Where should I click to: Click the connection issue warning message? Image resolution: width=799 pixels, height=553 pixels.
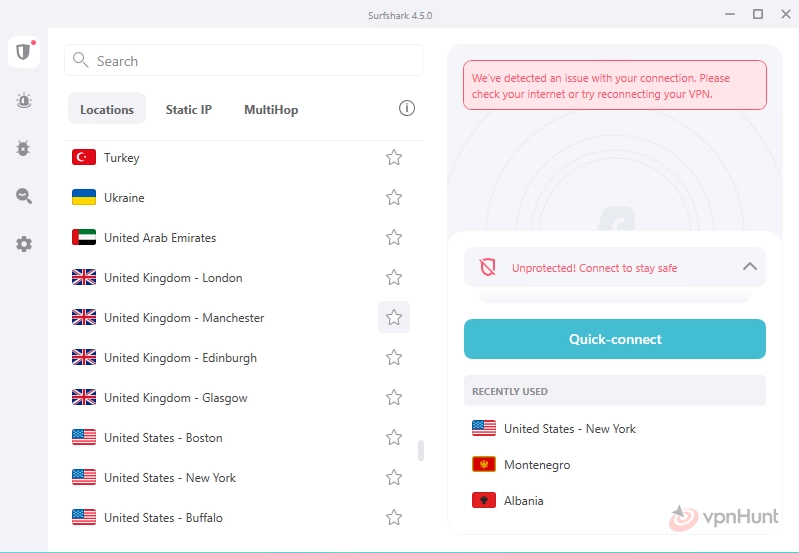click(615, 85)
